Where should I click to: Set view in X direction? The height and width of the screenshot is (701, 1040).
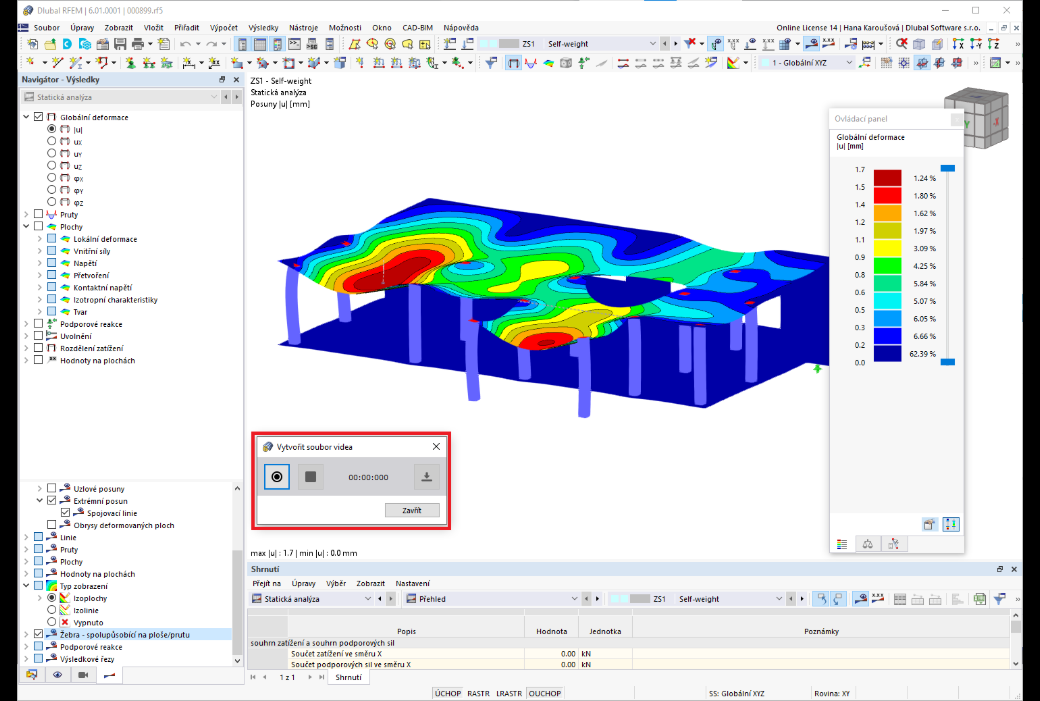958,44
